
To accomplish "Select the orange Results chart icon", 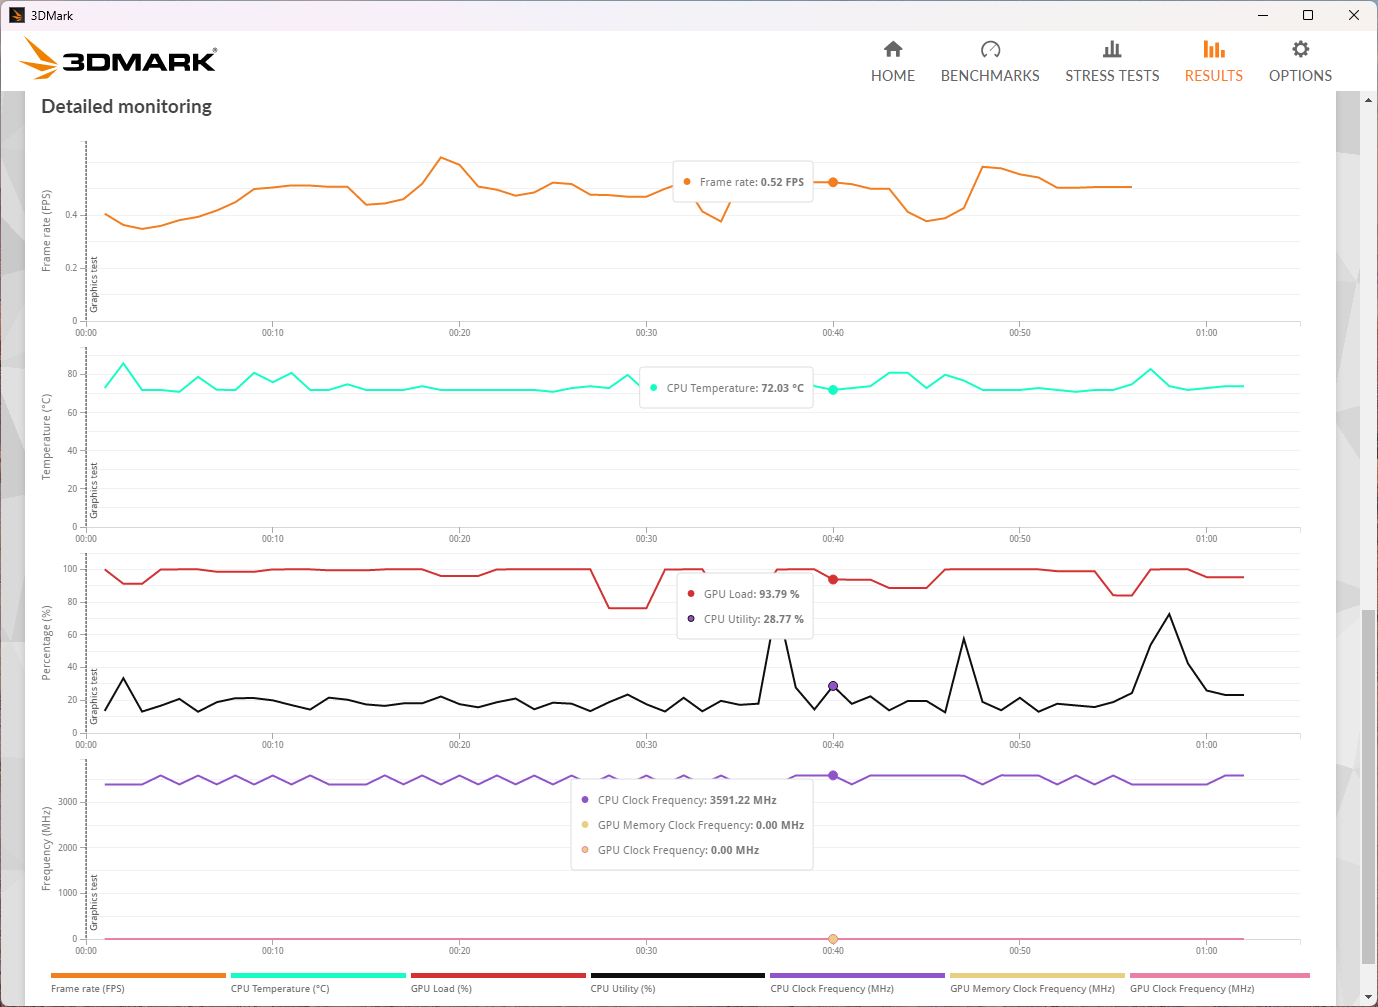I will (1213, 49).
